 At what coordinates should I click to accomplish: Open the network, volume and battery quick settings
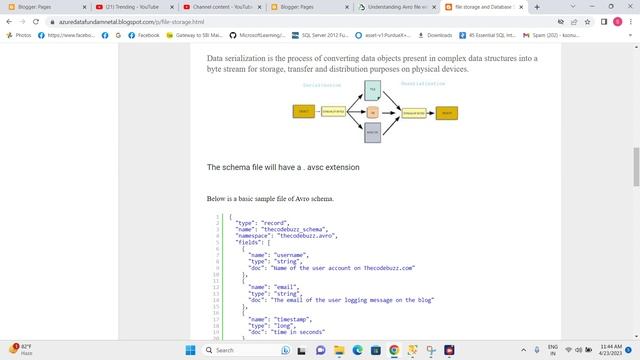pos(578,350)
